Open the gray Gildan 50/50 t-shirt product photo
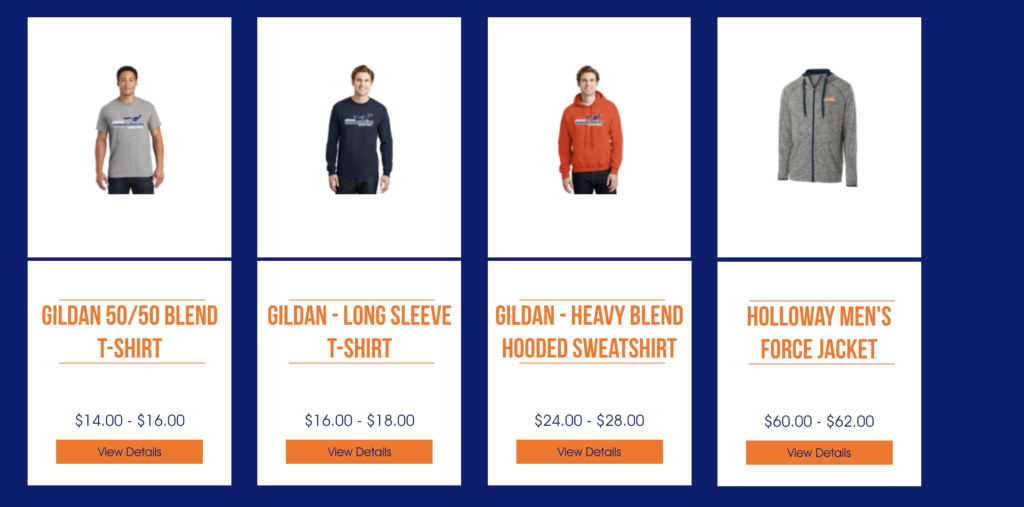 (129, 130)
